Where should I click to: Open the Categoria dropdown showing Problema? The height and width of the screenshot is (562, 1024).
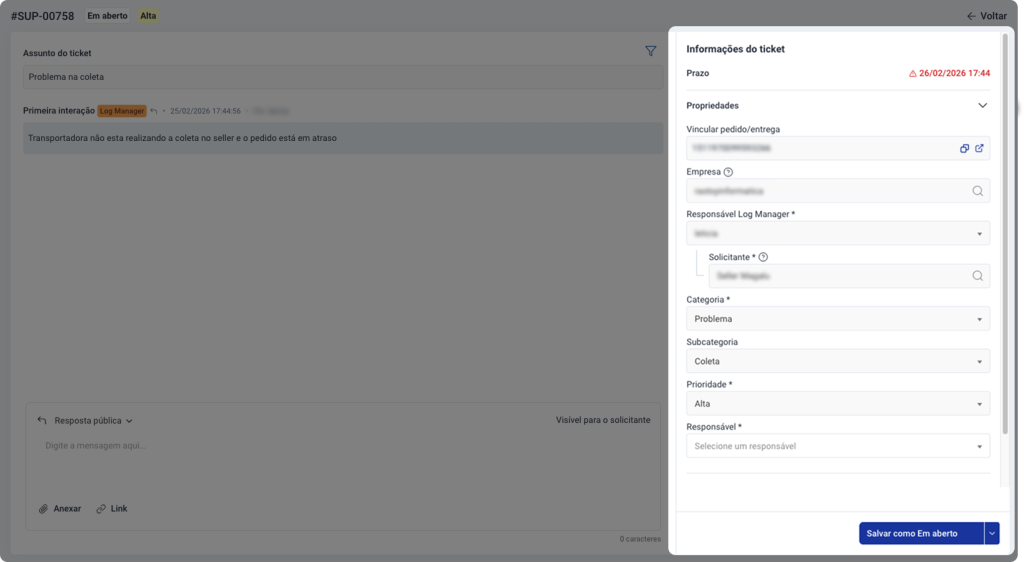(x=838, y=319)
